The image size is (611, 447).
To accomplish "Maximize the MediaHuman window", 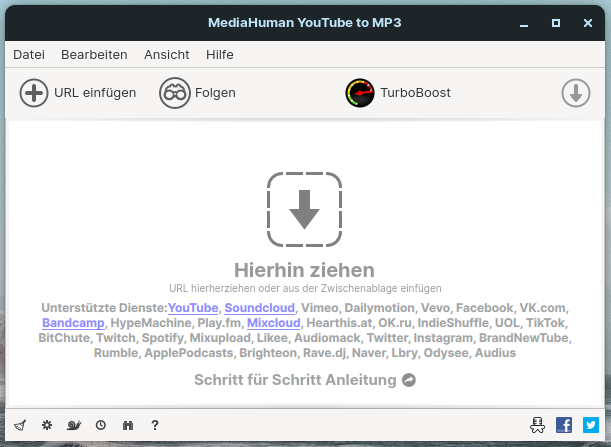I will pos(556,23).
